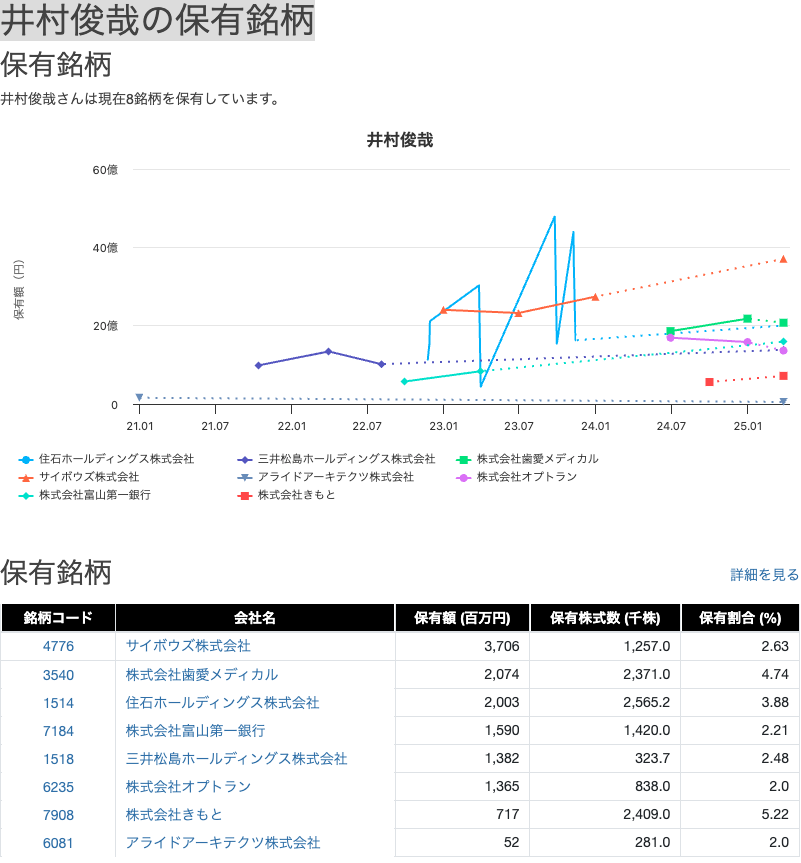Click the 60億 y-axis label
Image resolution: width=801 pixels, height=863 pixels.
[105, 170]
